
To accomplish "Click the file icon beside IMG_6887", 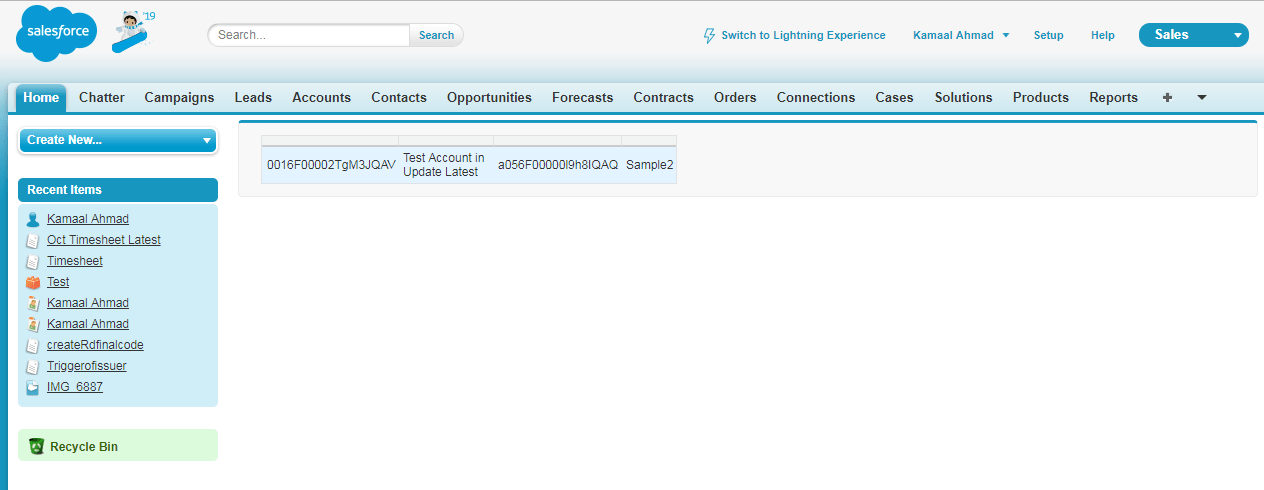I will click(x=33, y=387).
